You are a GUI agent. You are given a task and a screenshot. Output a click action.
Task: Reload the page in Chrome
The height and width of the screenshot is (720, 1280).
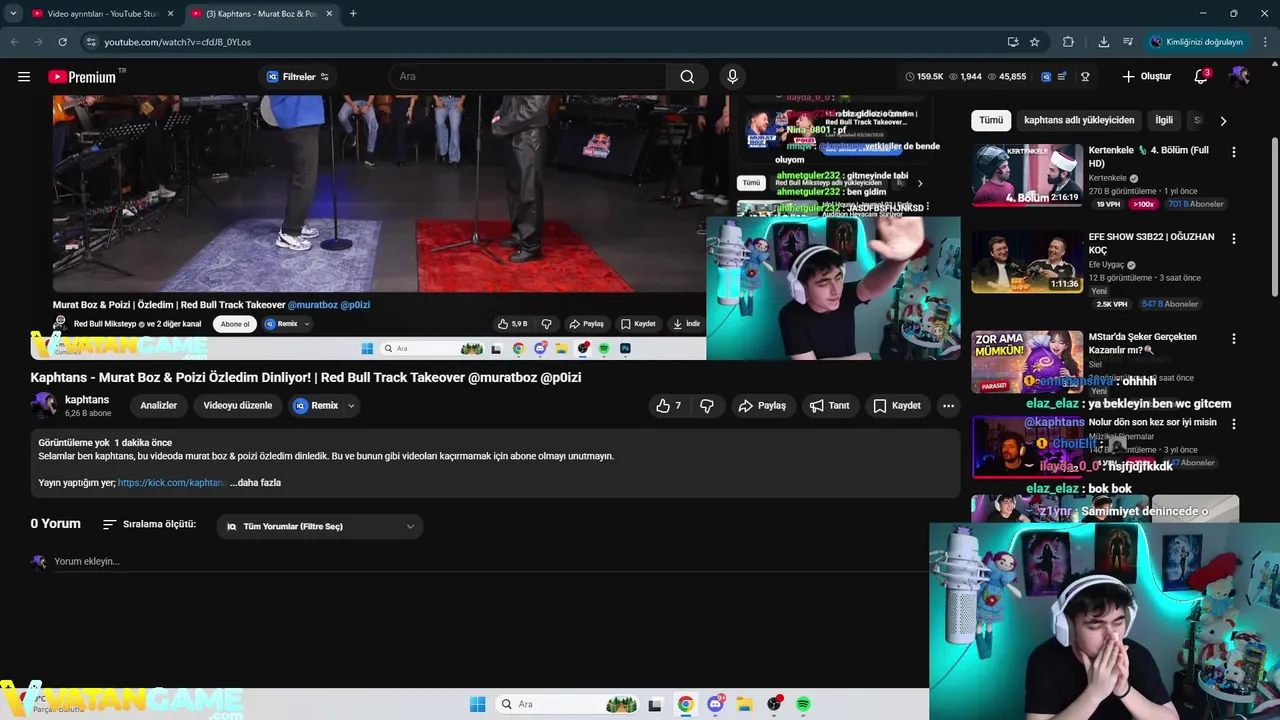coord(62,42)
